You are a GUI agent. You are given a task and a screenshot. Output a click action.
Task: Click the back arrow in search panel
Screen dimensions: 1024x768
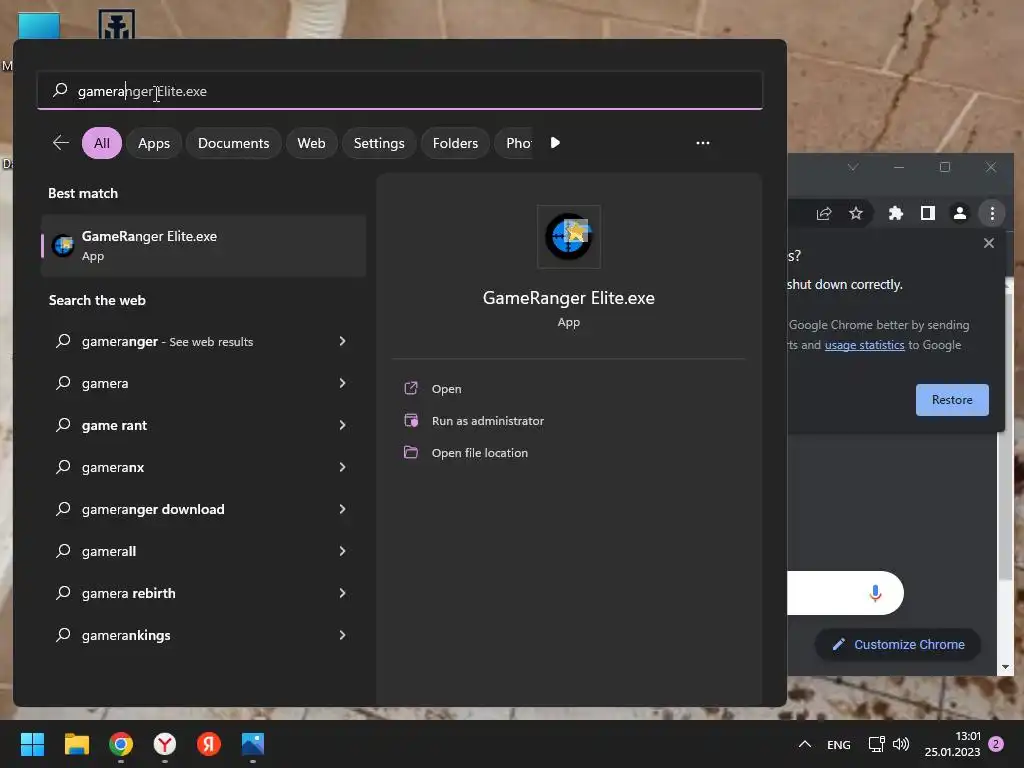[61, 143]
